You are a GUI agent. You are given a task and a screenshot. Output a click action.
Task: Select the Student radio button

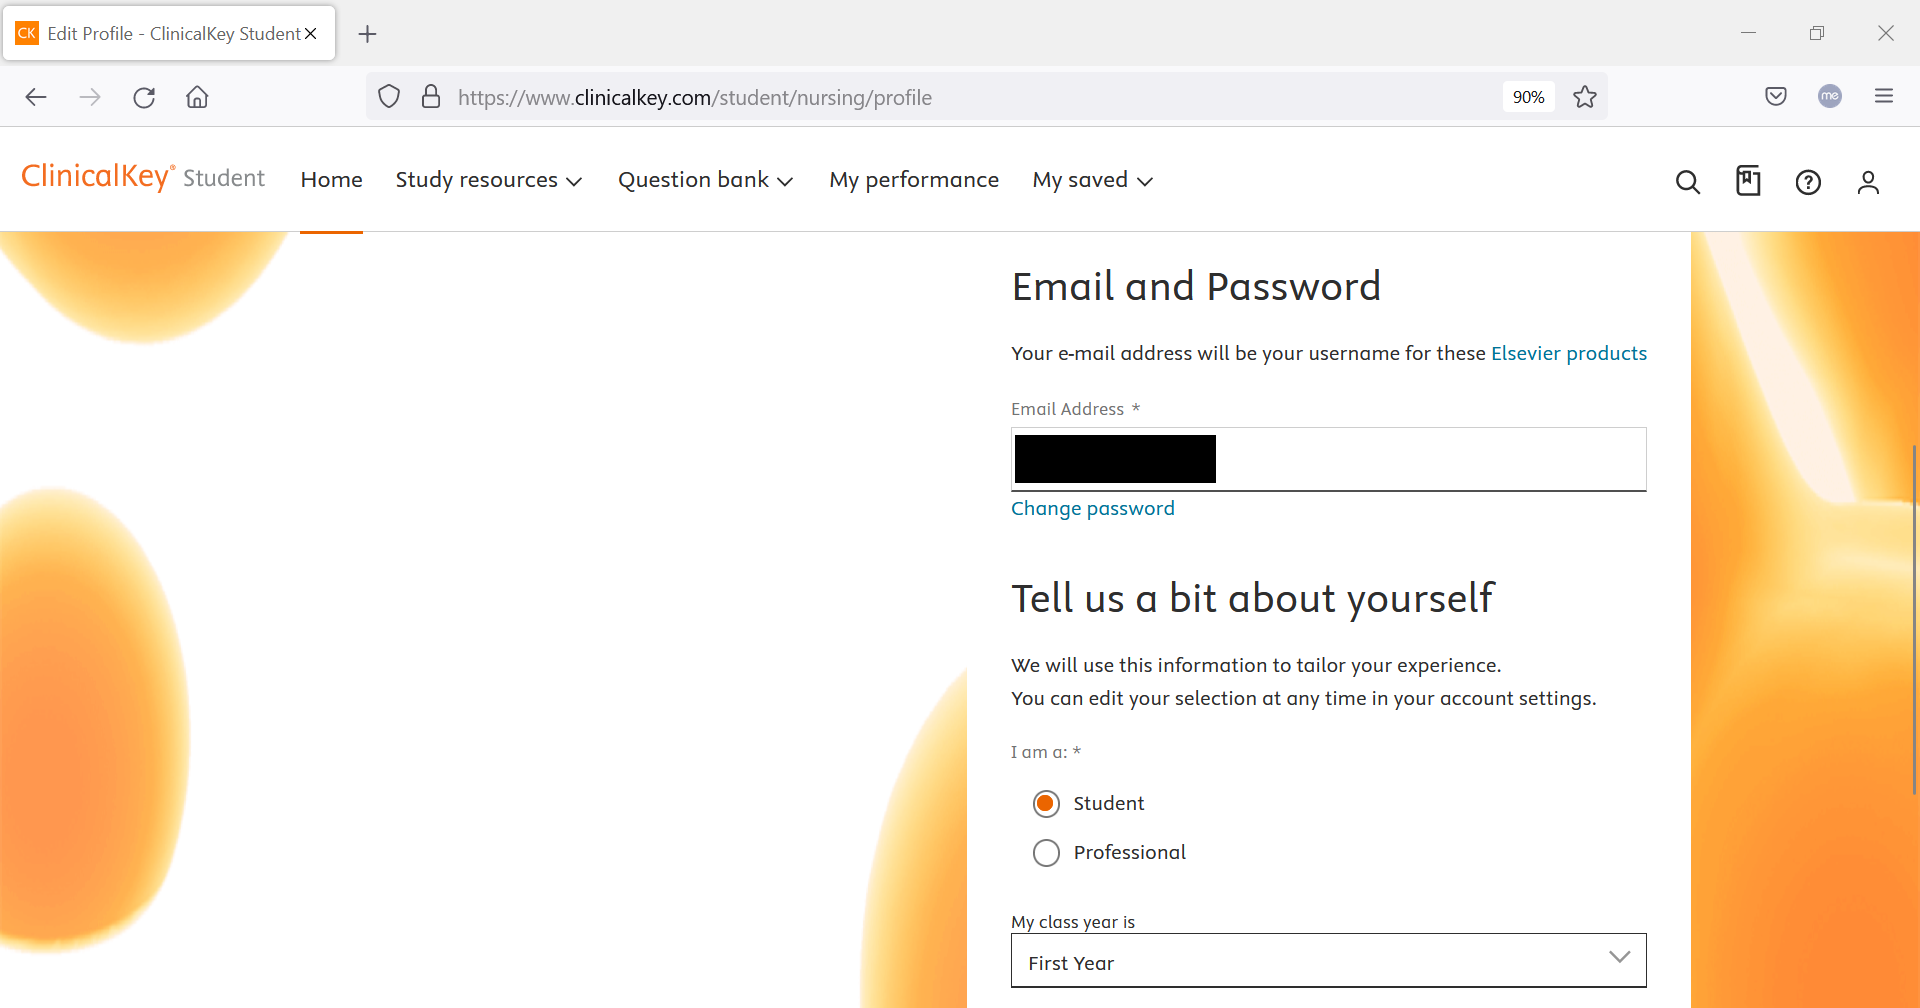point(1046,804)
